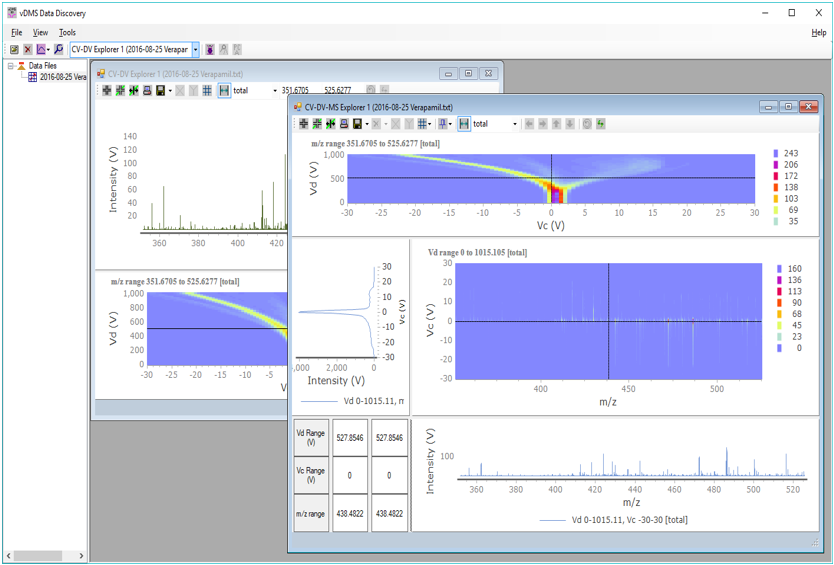The width and height of the screenshot is (834, 565).
Task: Toggle the range width button in CV-DV-MS Explorer toolbar
Action: click(464, 123)
